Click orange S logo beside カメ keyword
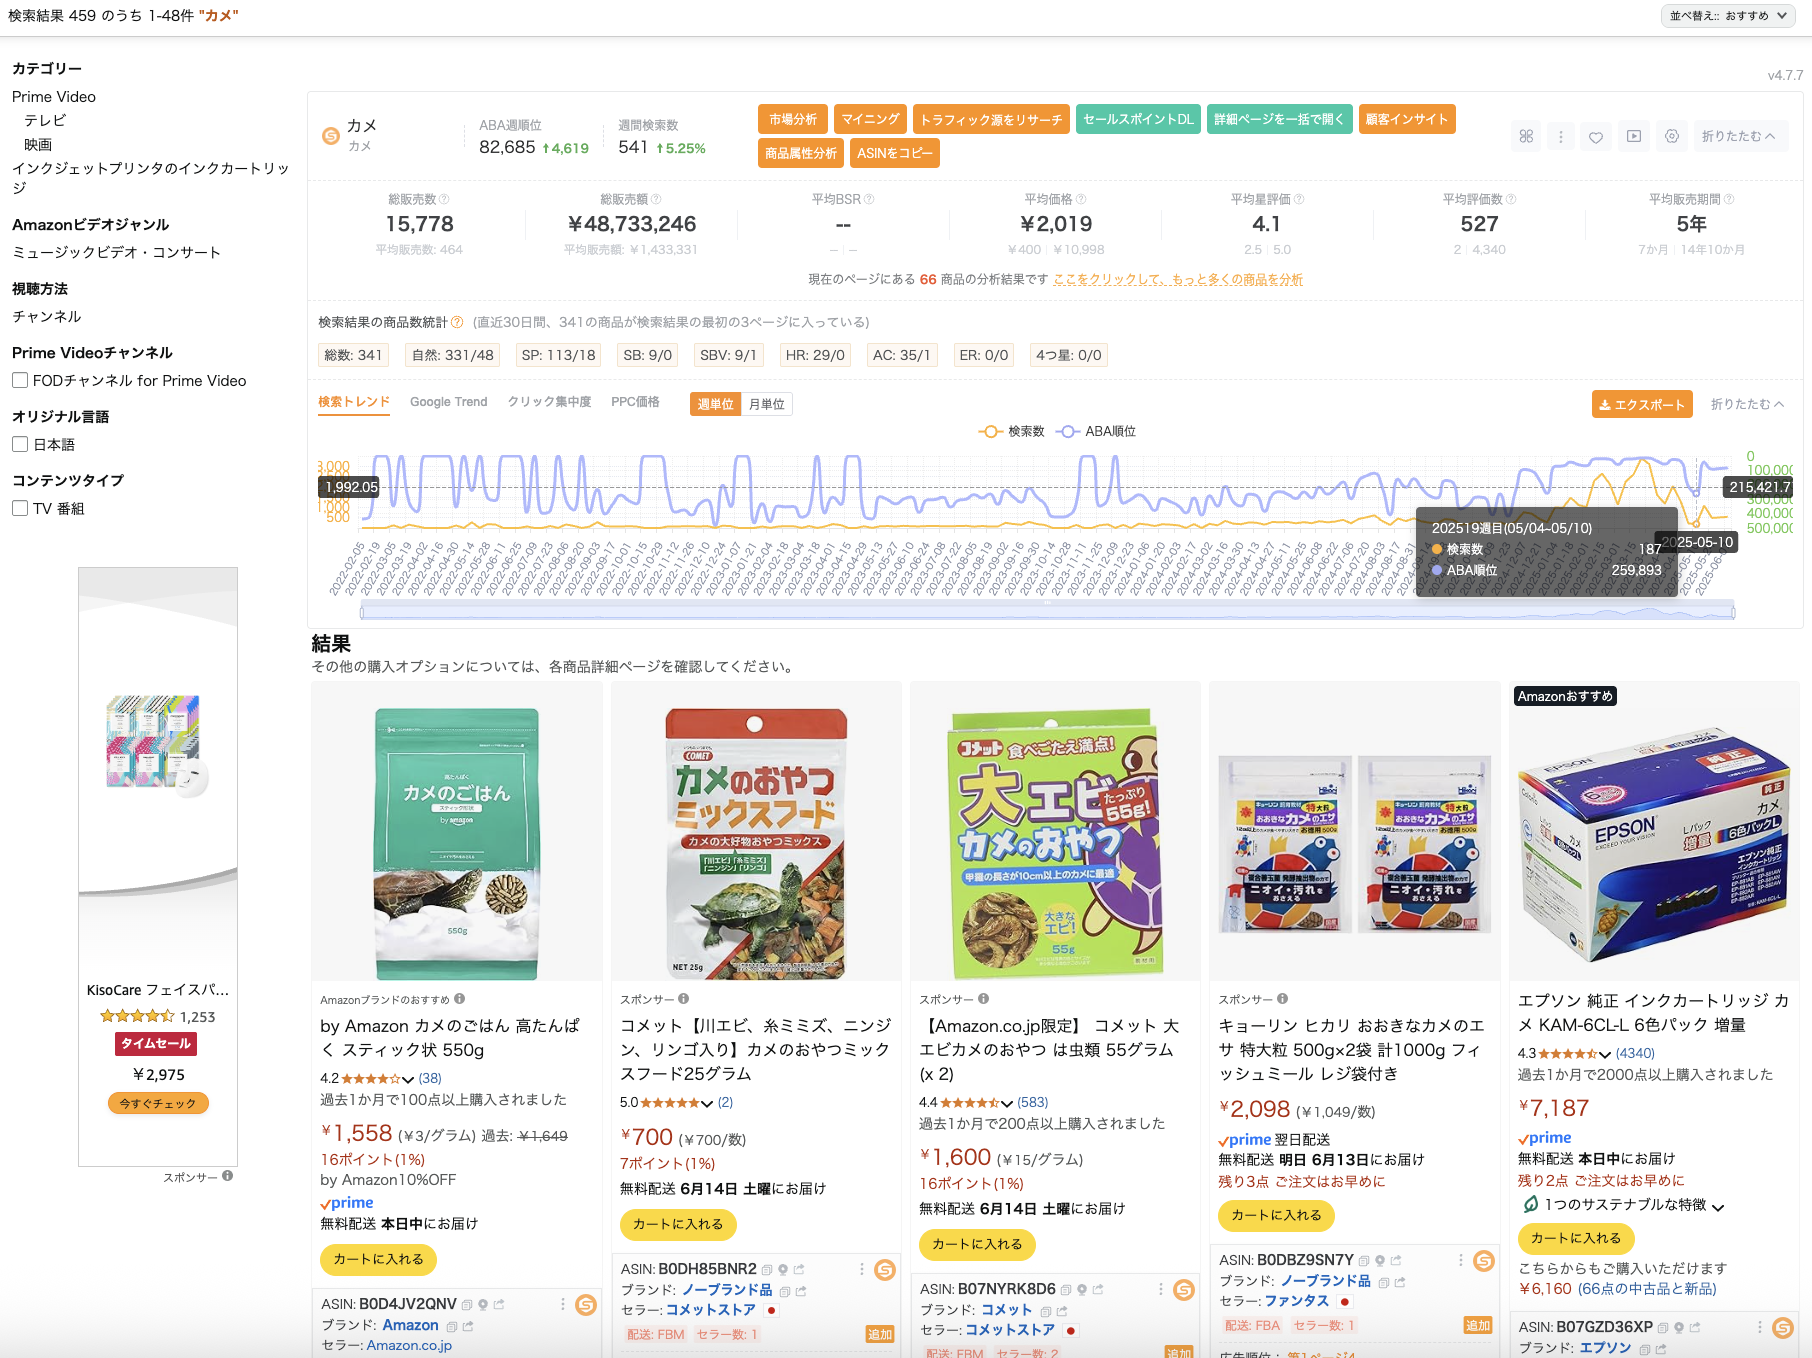This screenshot has width=1812, height=1358. tap(331, 136)
